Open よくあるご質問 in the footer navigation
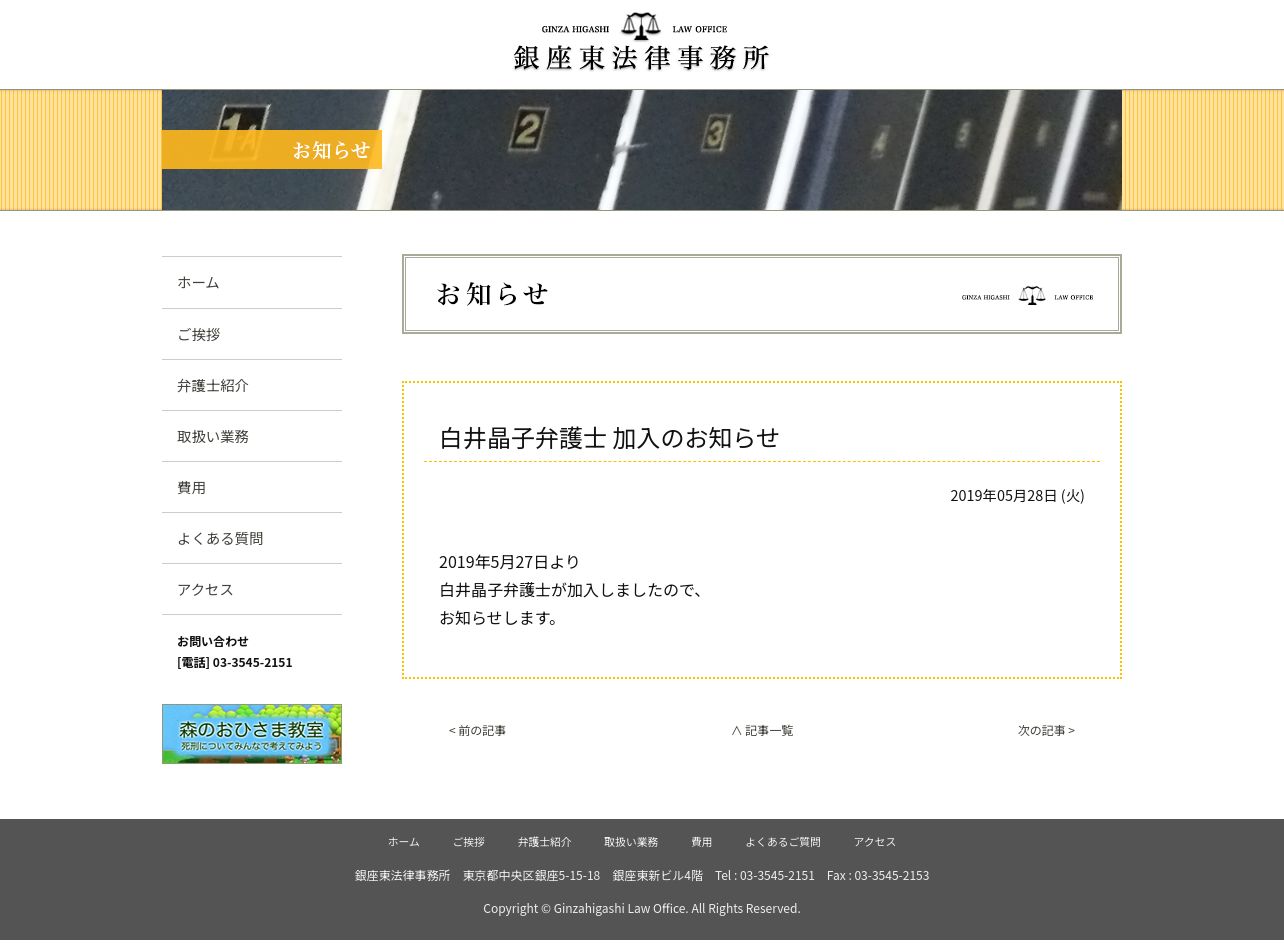The height and width of the screenshot is (944, 1284). 783,842
